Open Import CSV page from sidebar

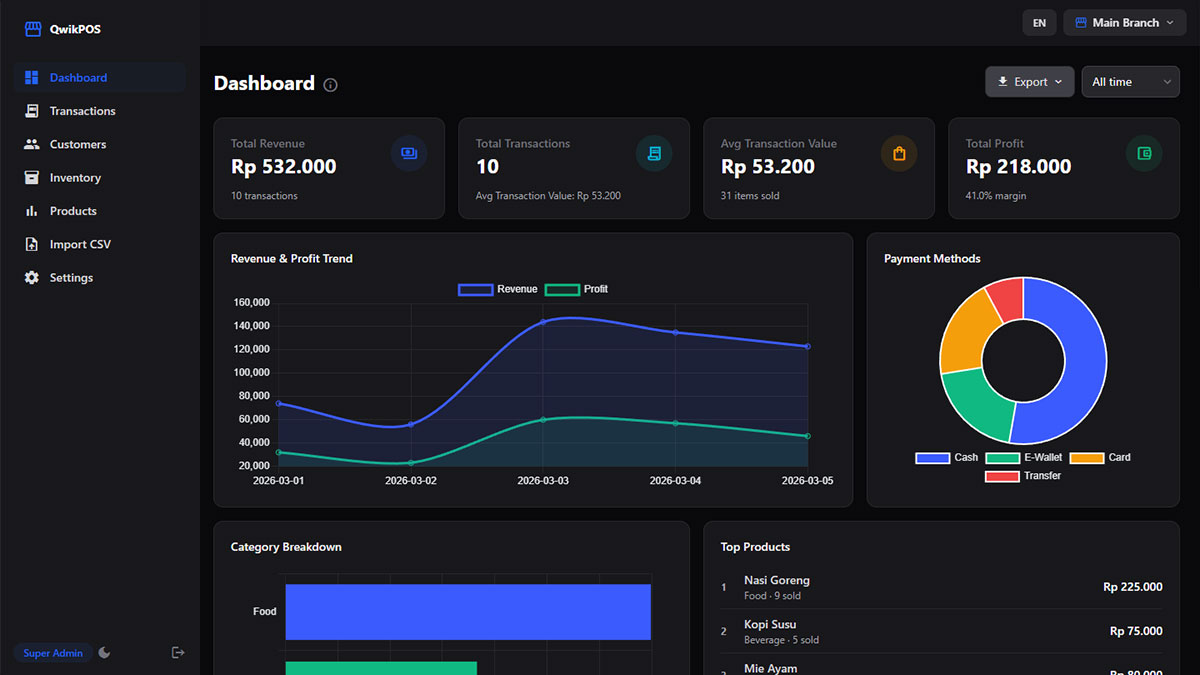[99, 244]
